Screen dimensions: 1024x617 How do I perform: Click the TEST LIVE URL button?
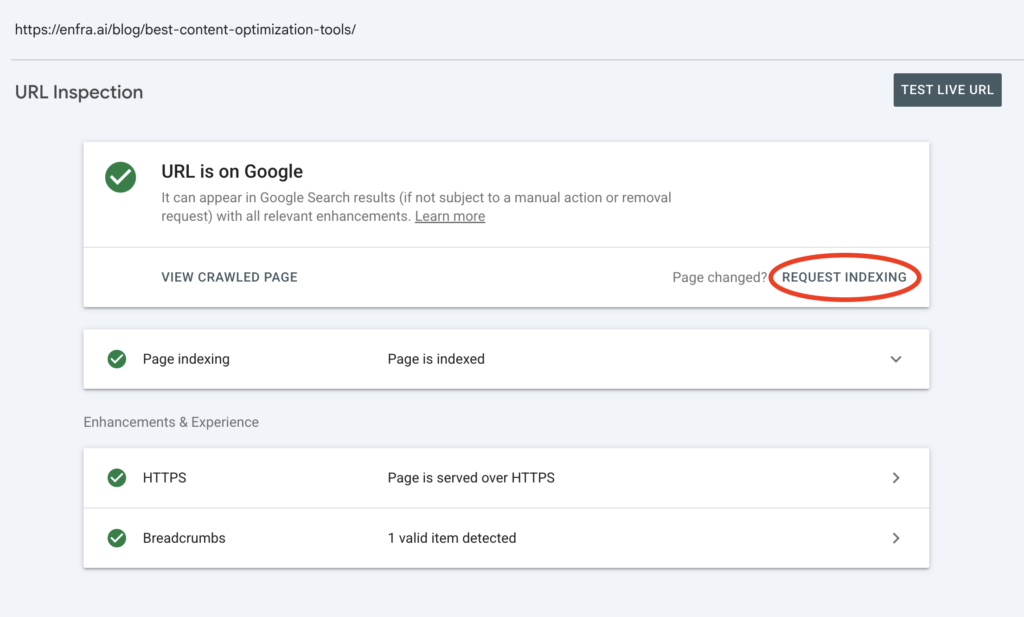947,90
